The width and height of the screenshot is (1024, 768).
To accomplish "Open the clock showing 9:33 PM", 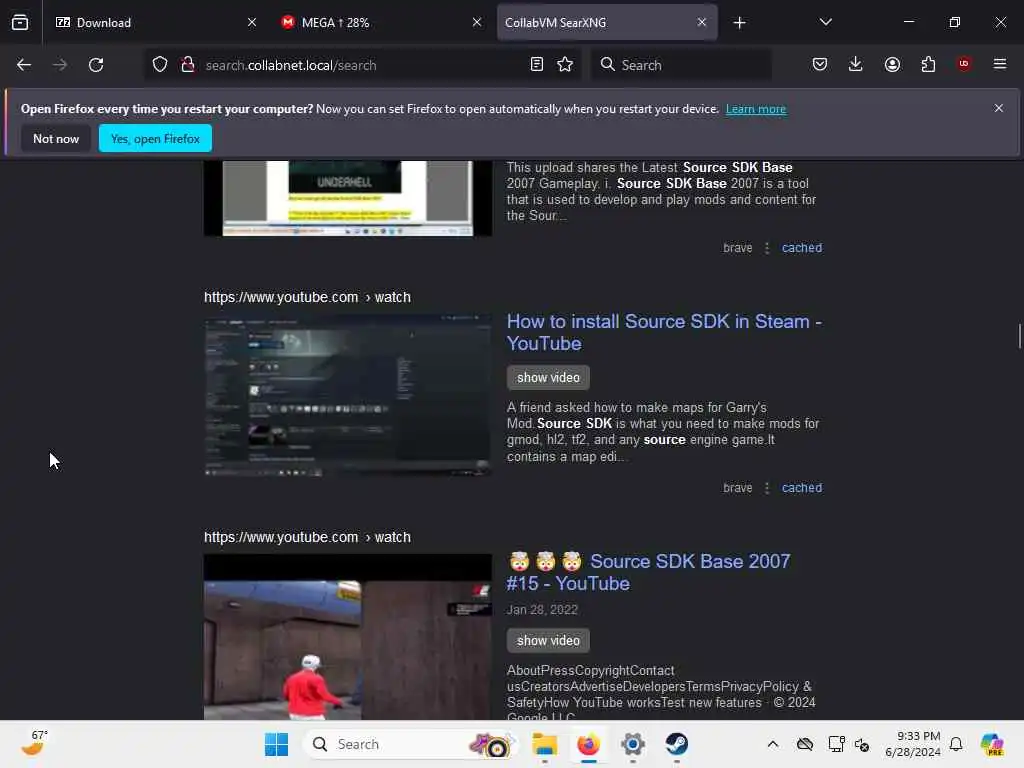I will pyautogui.click(x=913, y=744).
